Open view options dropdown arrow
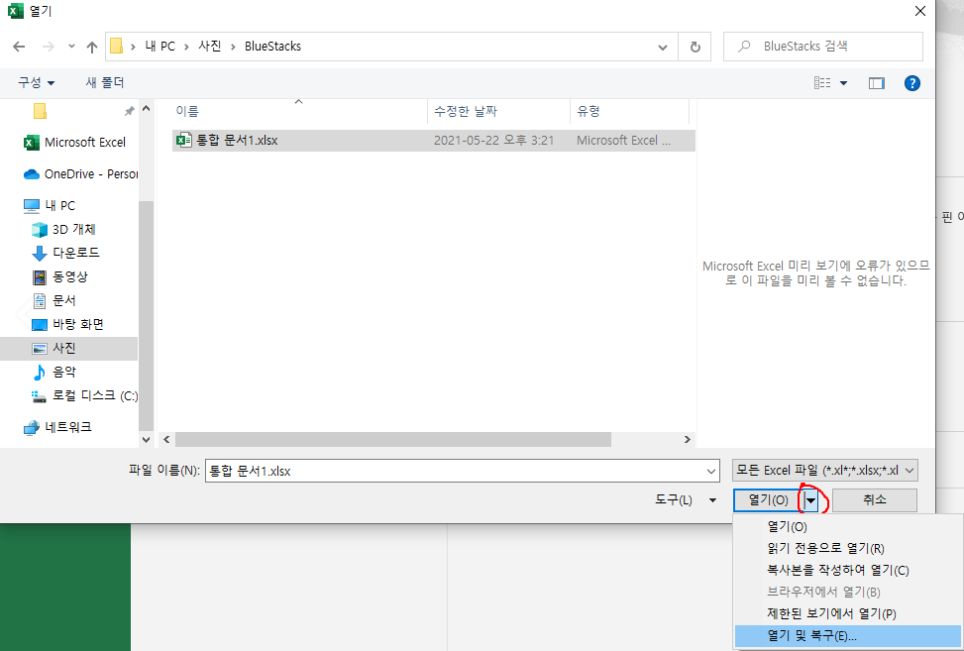Screen dimensions: 964x651 pos(844,83)
